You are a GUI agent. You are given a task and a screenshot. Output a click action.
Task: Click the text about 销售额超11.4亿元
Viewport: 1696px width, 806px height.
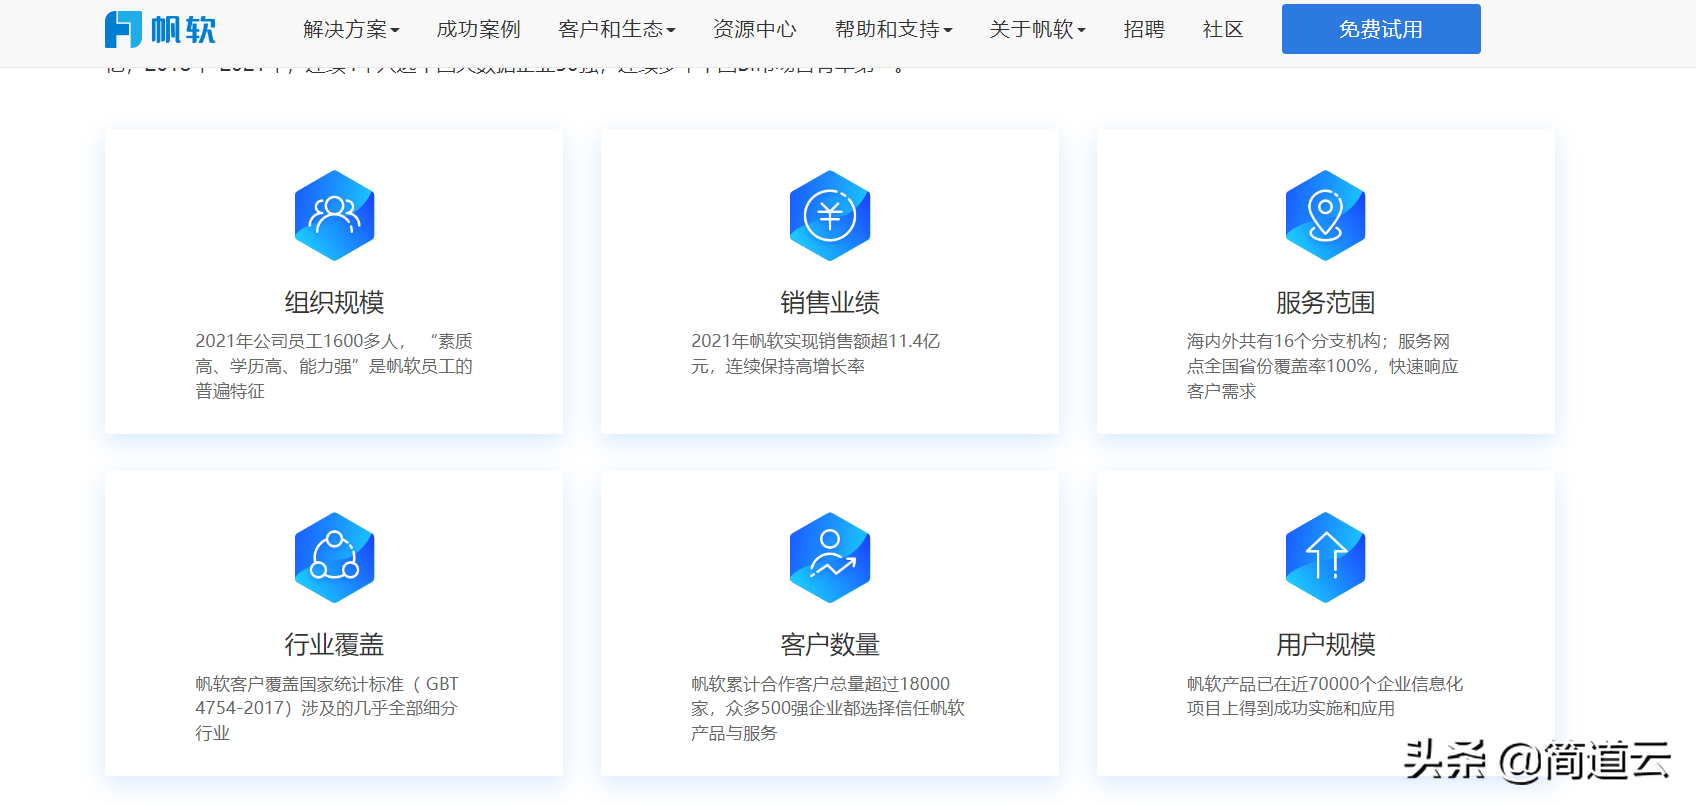[816, 354]
